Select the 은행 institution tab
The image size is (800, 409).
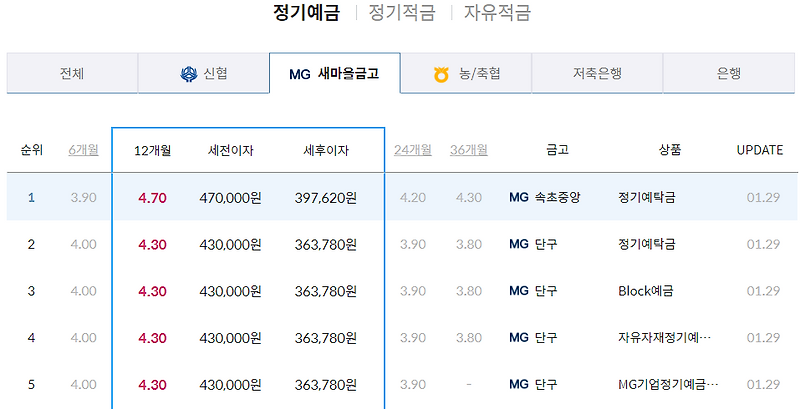click(729, 73)
